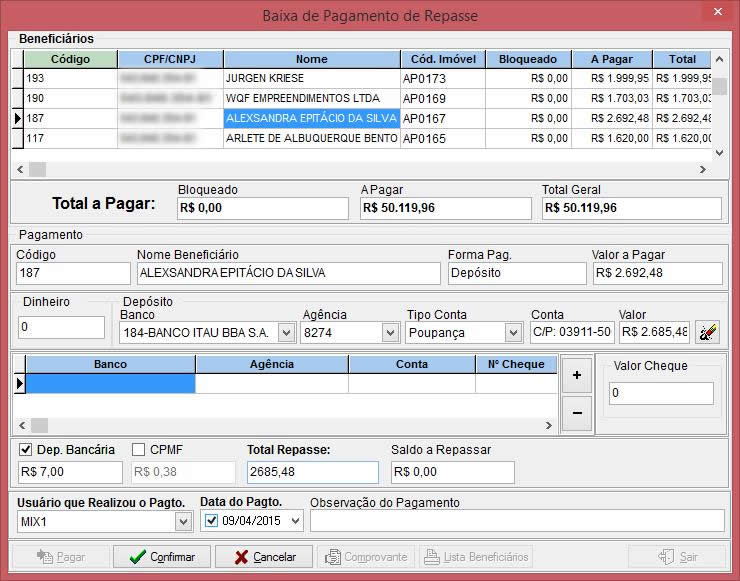740x581 pixels.
Task: Expand the Usuário que Realizou o Pagto. dropdown
Action: [183, 521]
